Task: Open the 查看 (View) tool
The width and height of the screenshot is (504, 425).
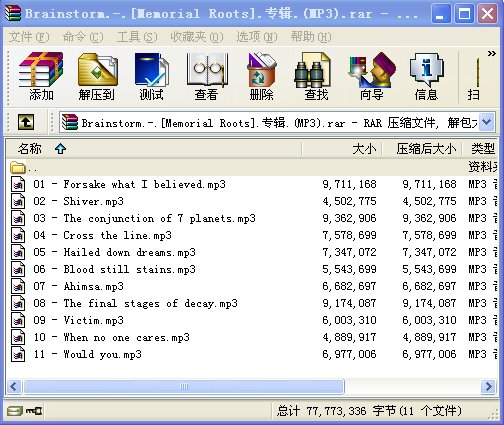Action: coord(207,76)
